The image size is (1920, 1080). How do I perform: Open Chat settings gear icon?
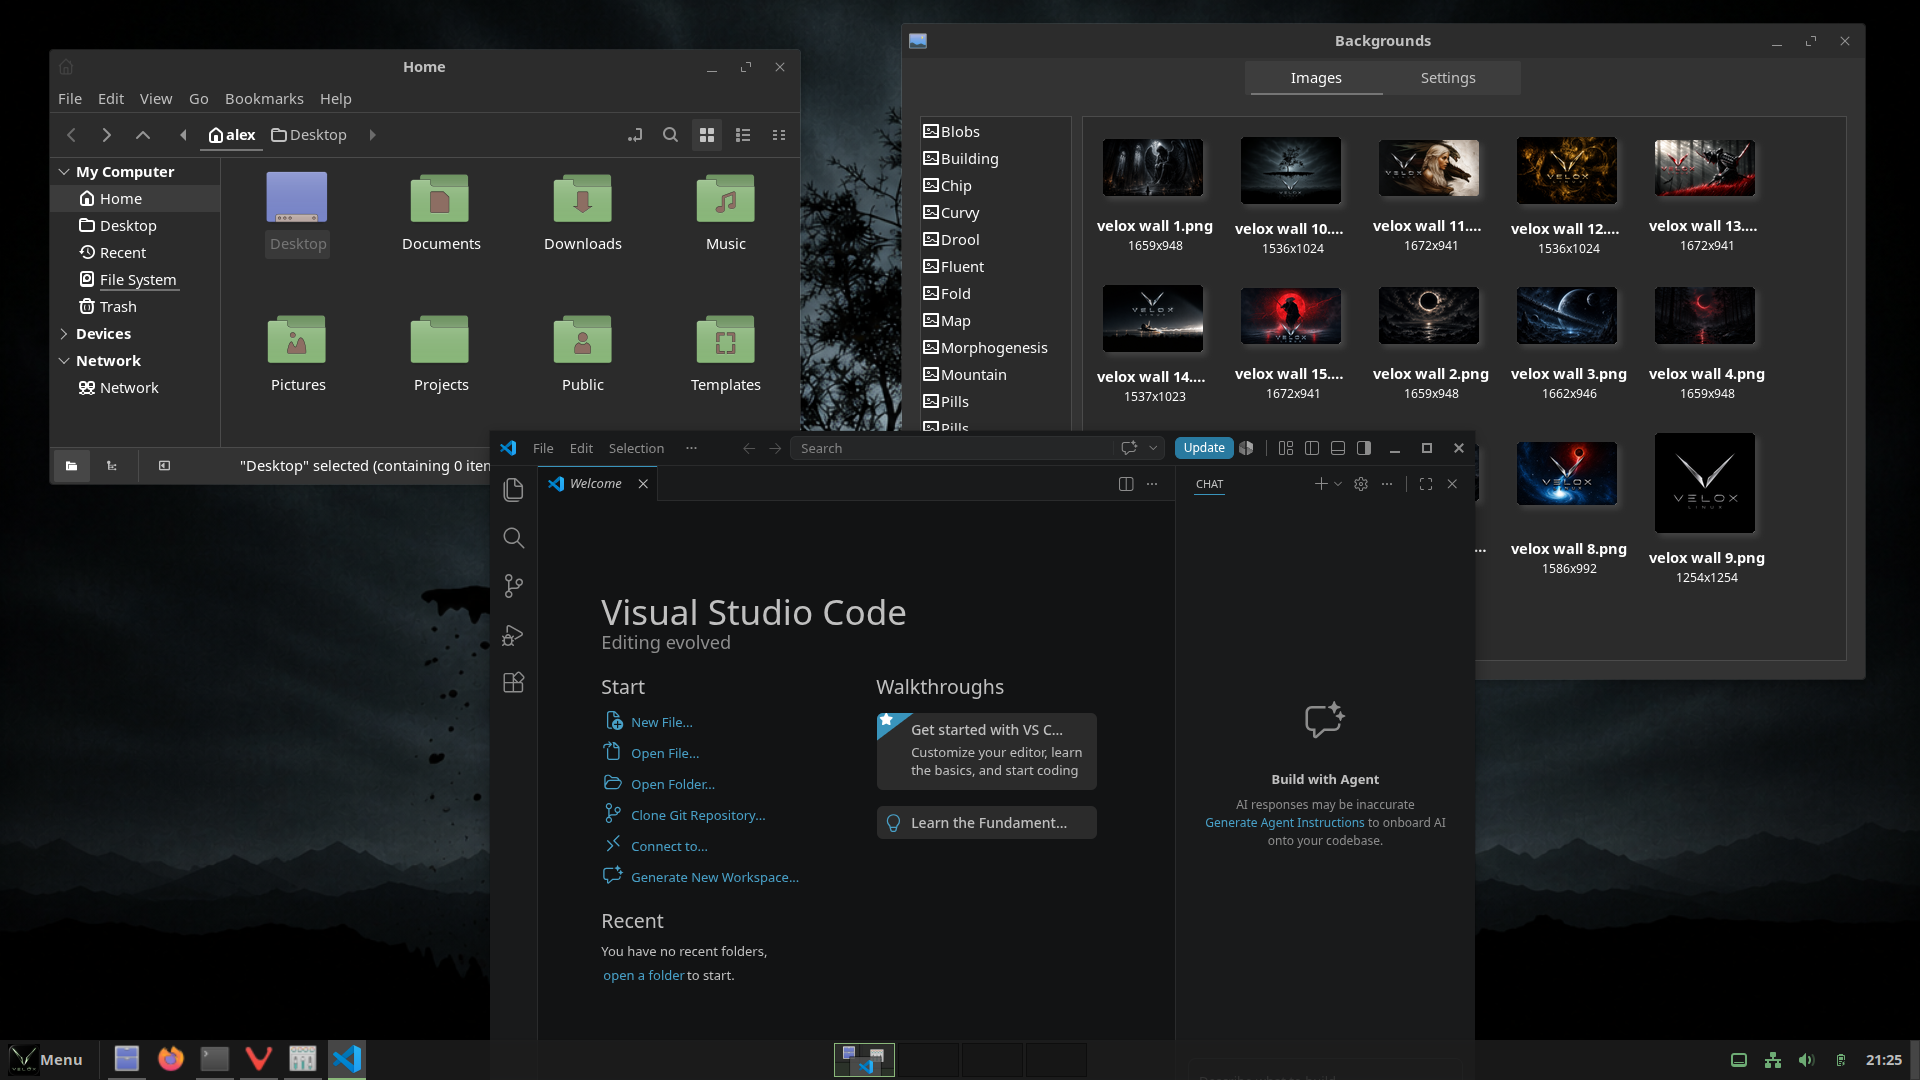coord(1361,484)
